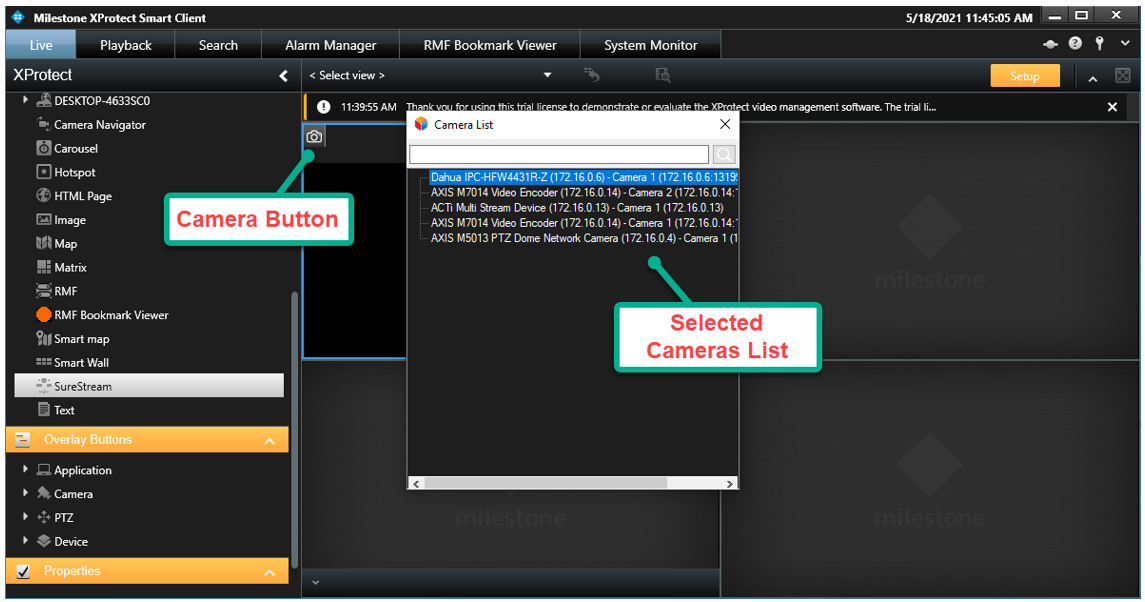Click the search magnifier in Camera List
1145x602 pixels.
723,154
